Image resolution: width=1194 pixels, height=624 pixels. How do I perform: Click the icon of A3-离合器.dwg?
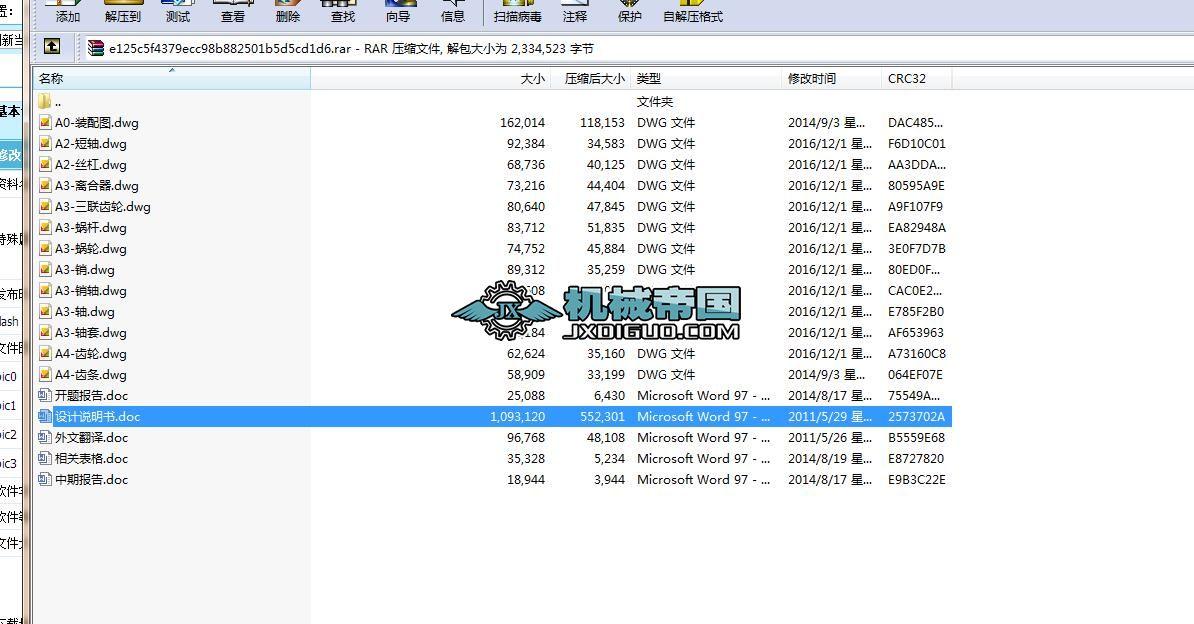point(45,185)
